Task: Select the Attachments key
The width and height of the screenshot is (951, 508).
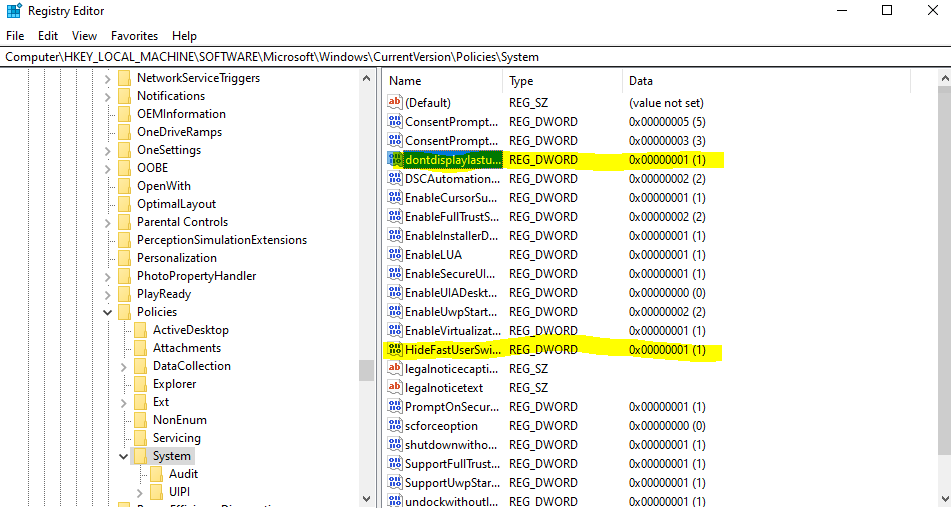Action: tap(187, 348)
